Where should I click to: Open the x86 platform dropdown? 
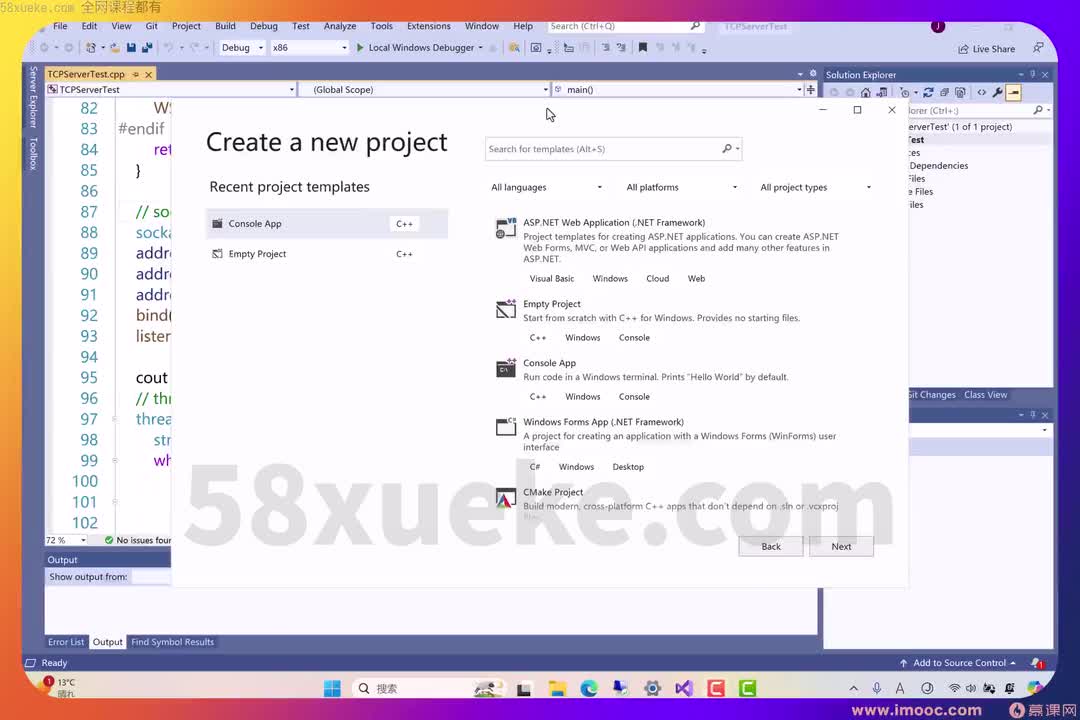[x=309, y=48]
